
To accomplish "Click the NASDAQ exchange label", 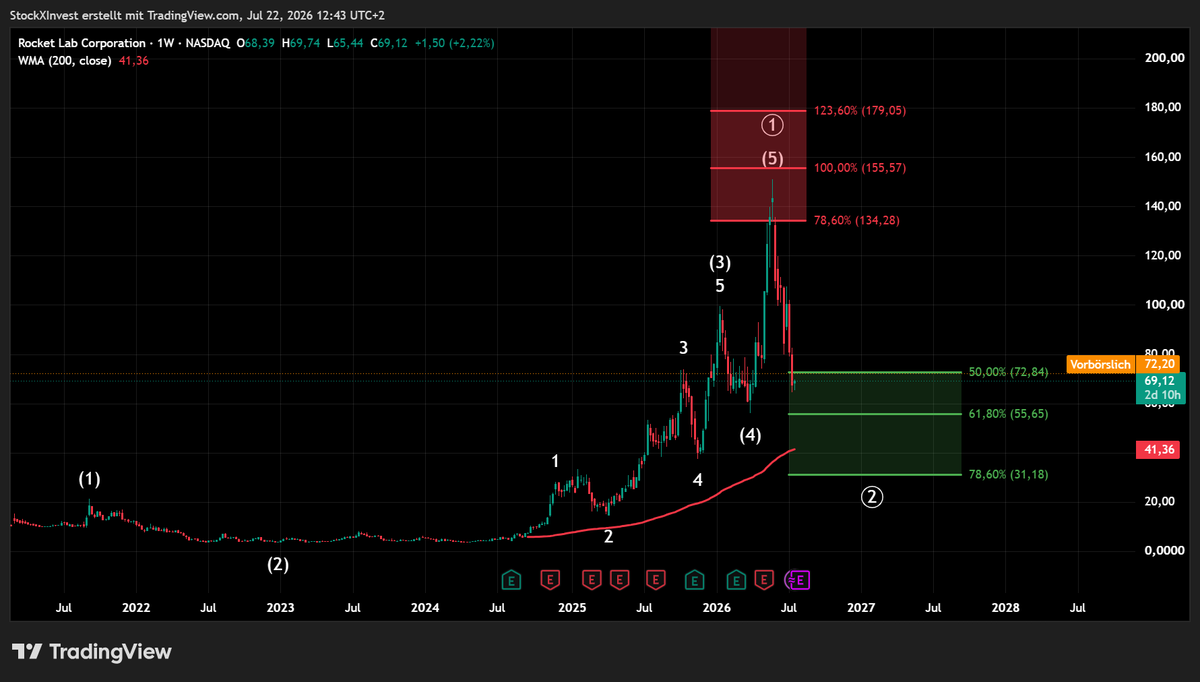I will pos(209,44).
